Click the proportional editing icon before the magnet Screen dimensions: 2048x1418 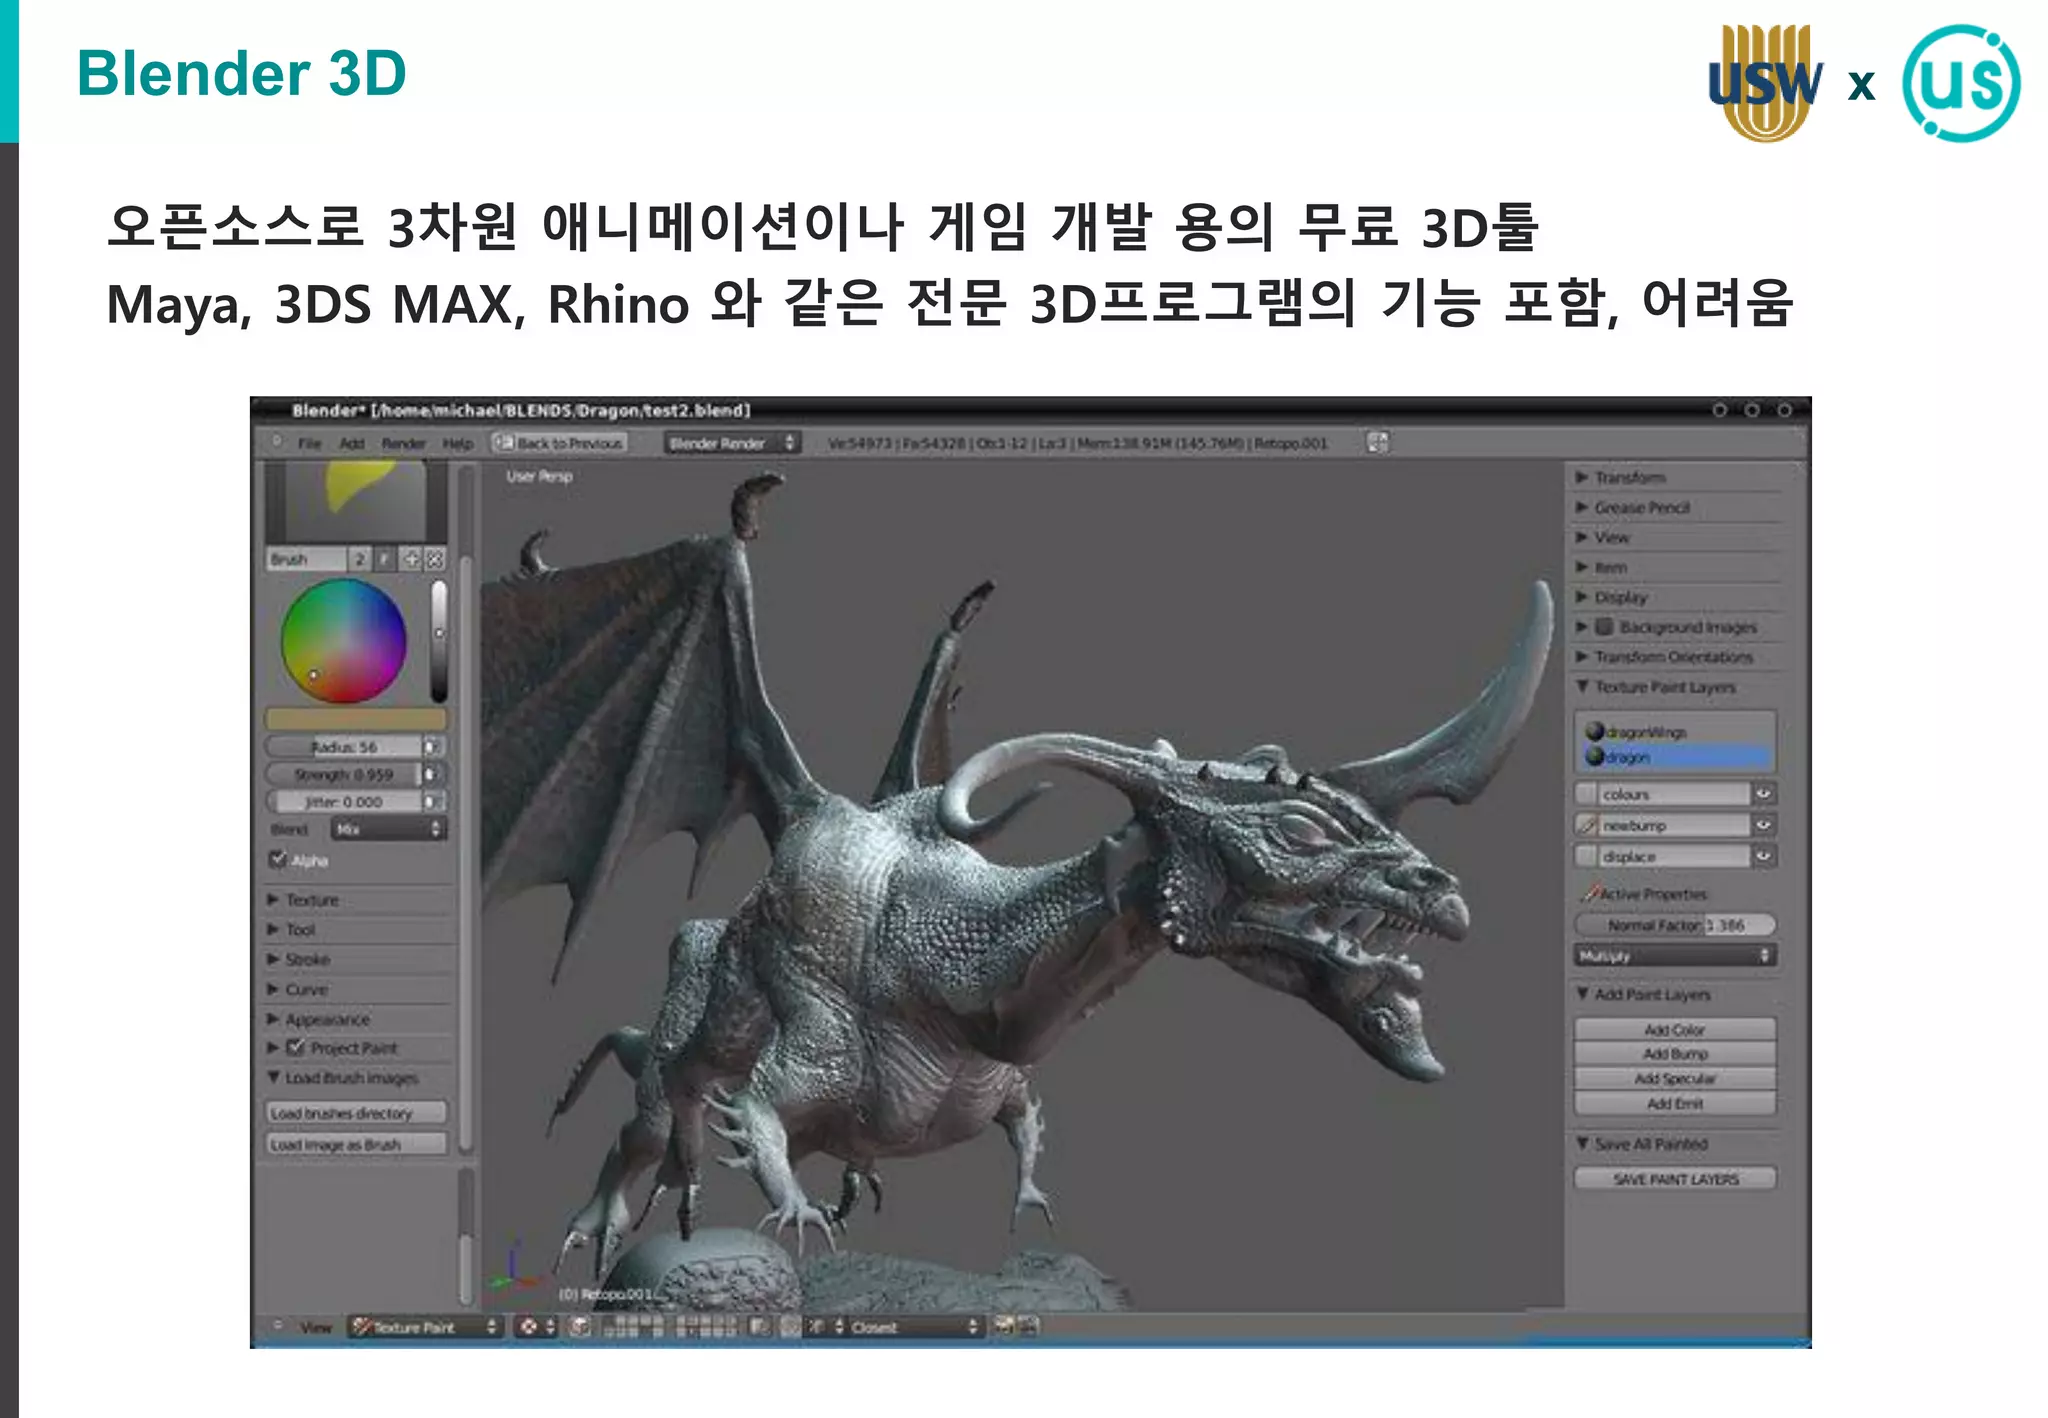click(x=791, y=1327)
